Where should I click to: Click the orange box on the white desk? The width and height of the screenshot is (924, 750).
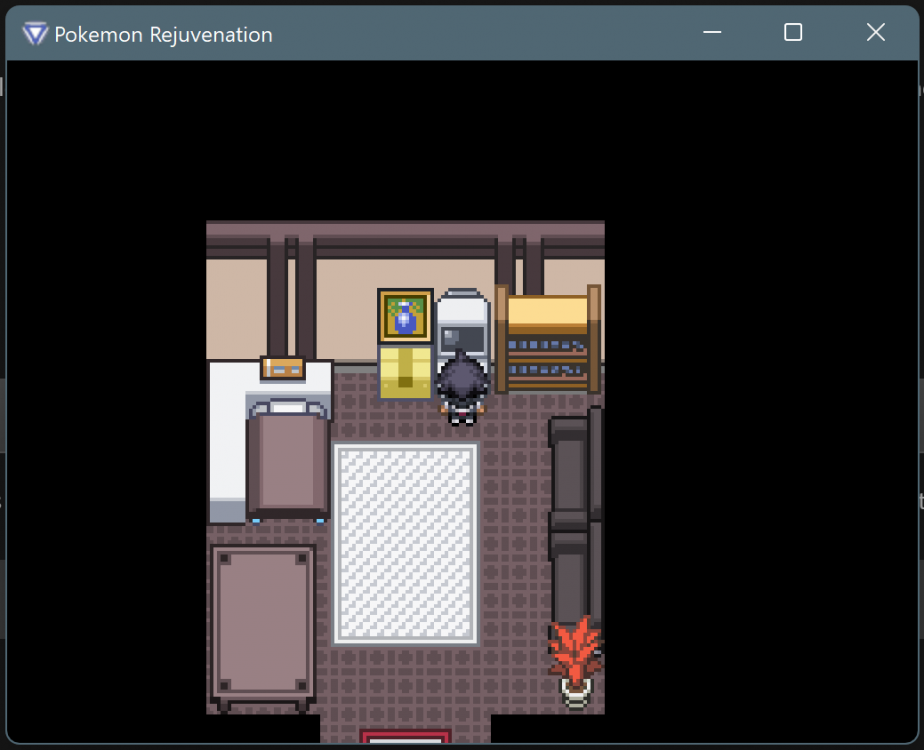[283, 368]
